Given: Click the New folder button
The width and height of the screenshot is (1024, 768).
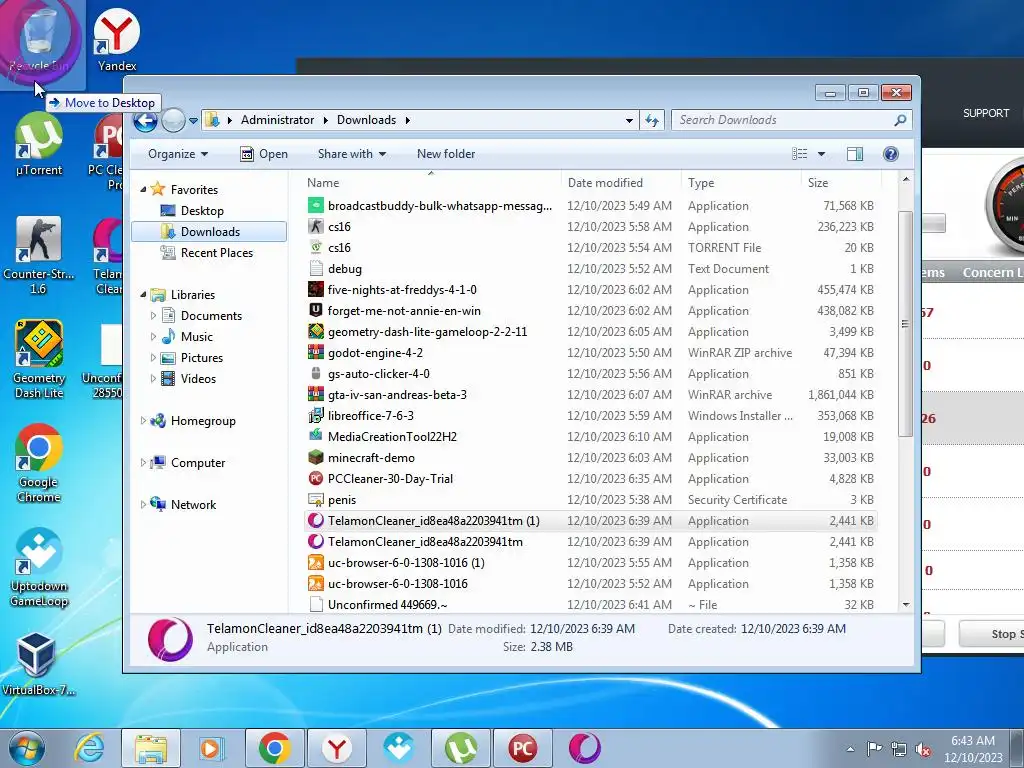Looking at the screenshot, I should (446, 154).
